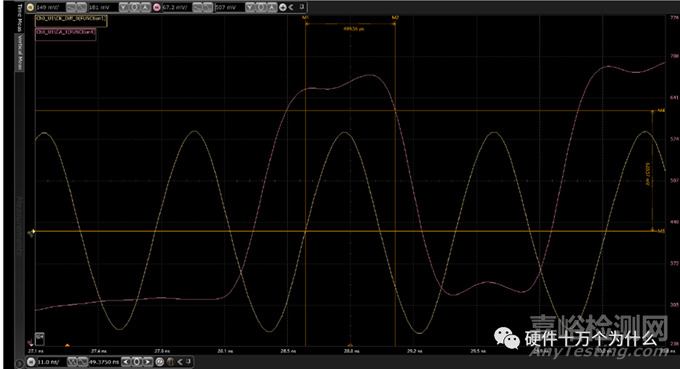Click the 11.0 ns/ timebase field

point(52,362)
